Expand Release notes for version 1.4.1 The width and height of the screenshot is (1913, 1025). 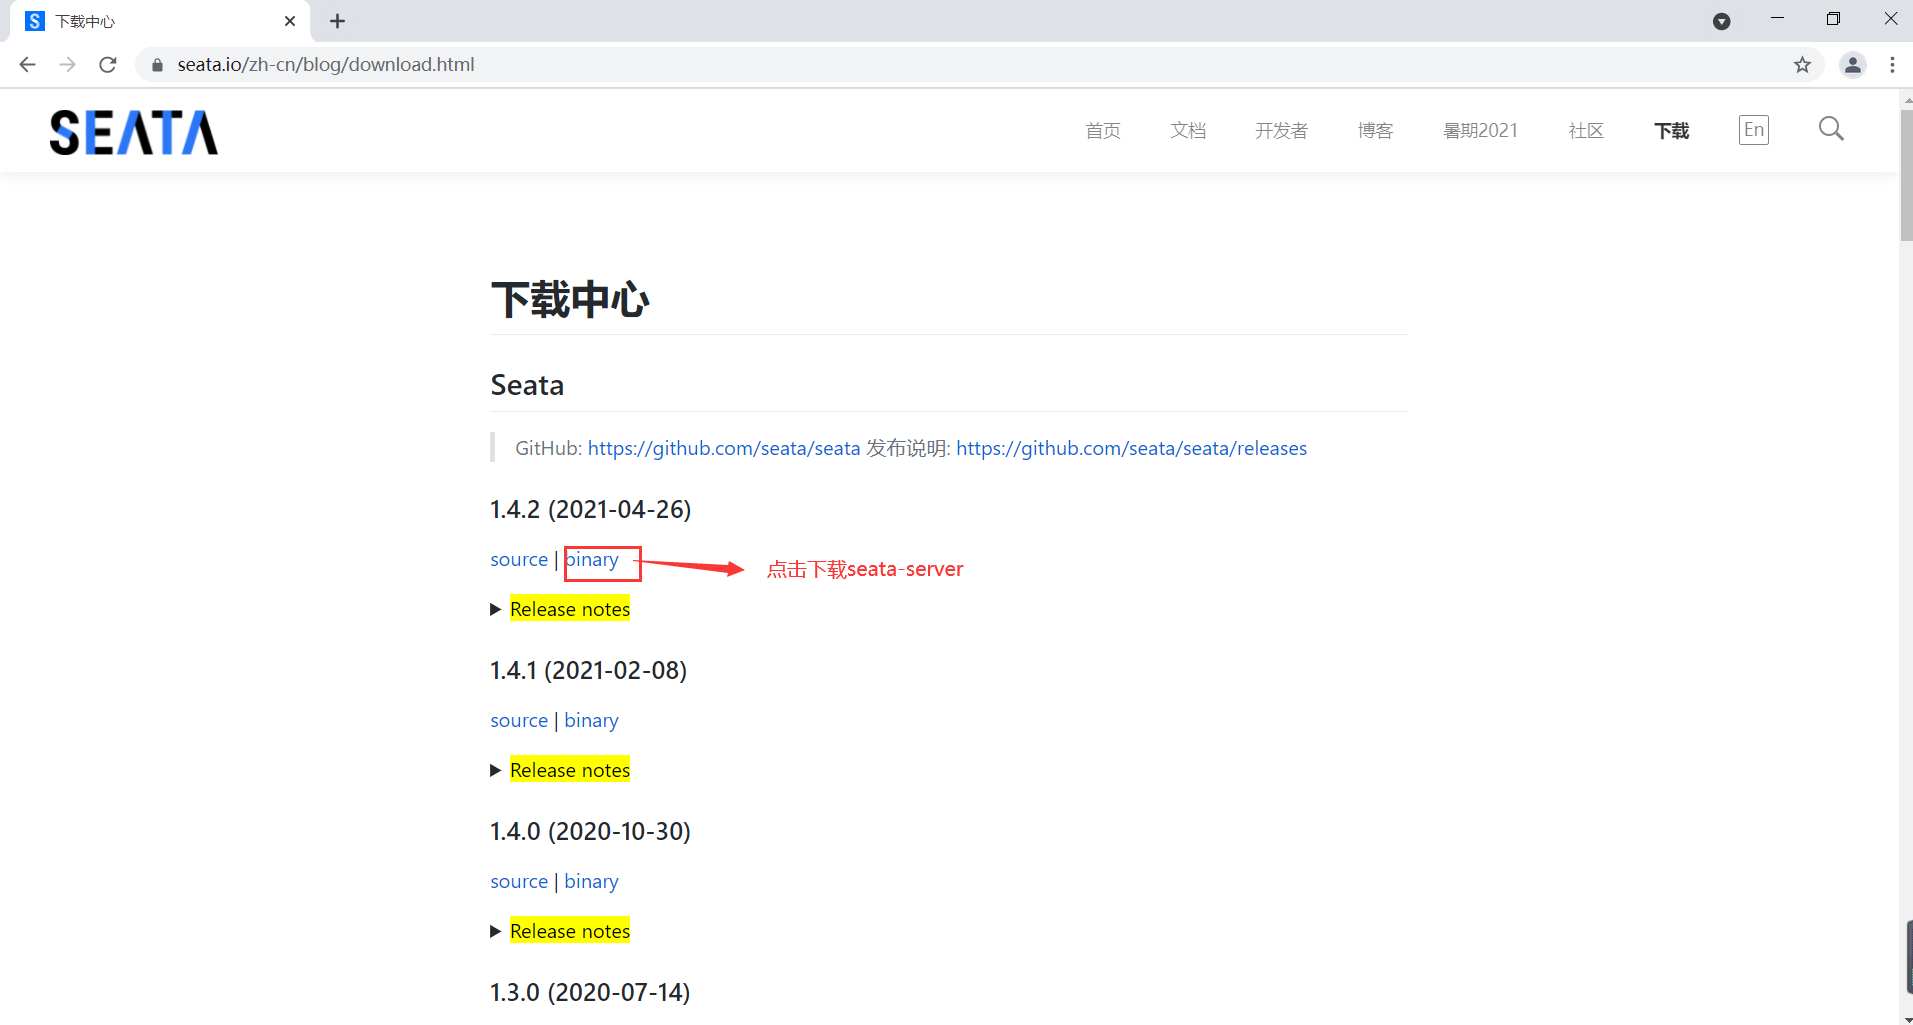click(569, 769)
